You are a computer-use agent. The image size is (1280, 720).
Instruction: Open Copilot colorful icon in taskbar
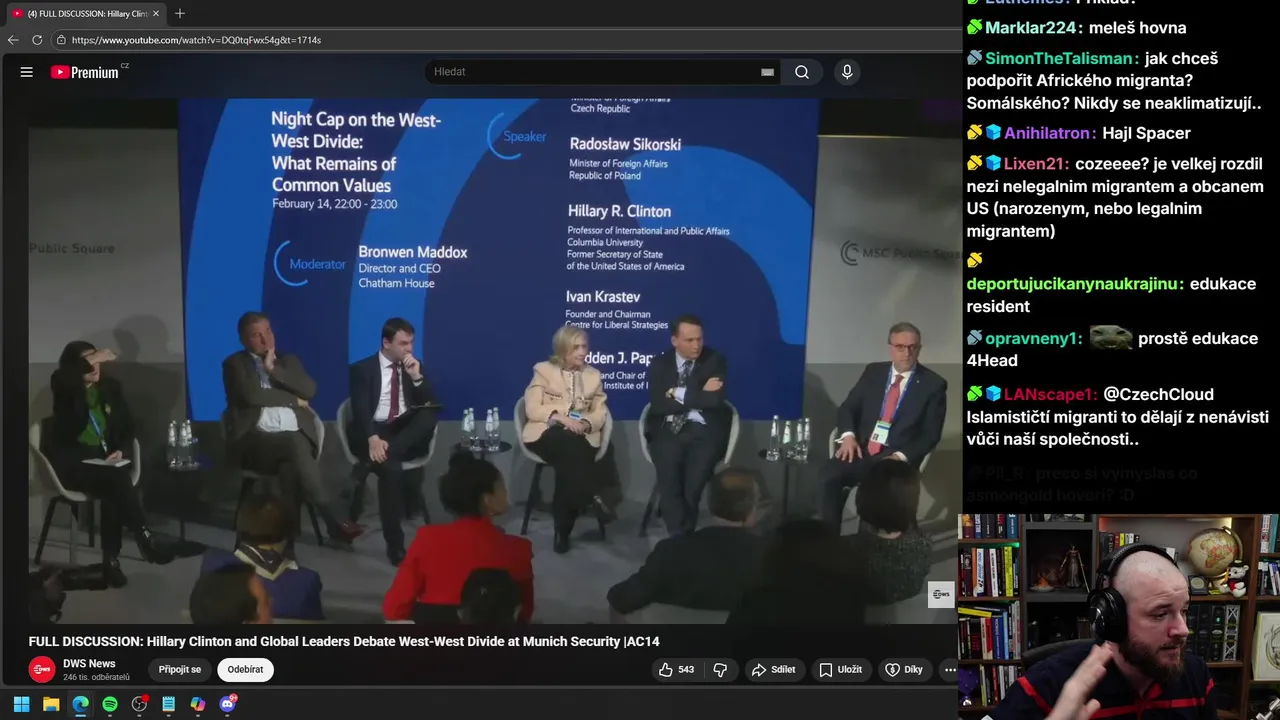198,704
